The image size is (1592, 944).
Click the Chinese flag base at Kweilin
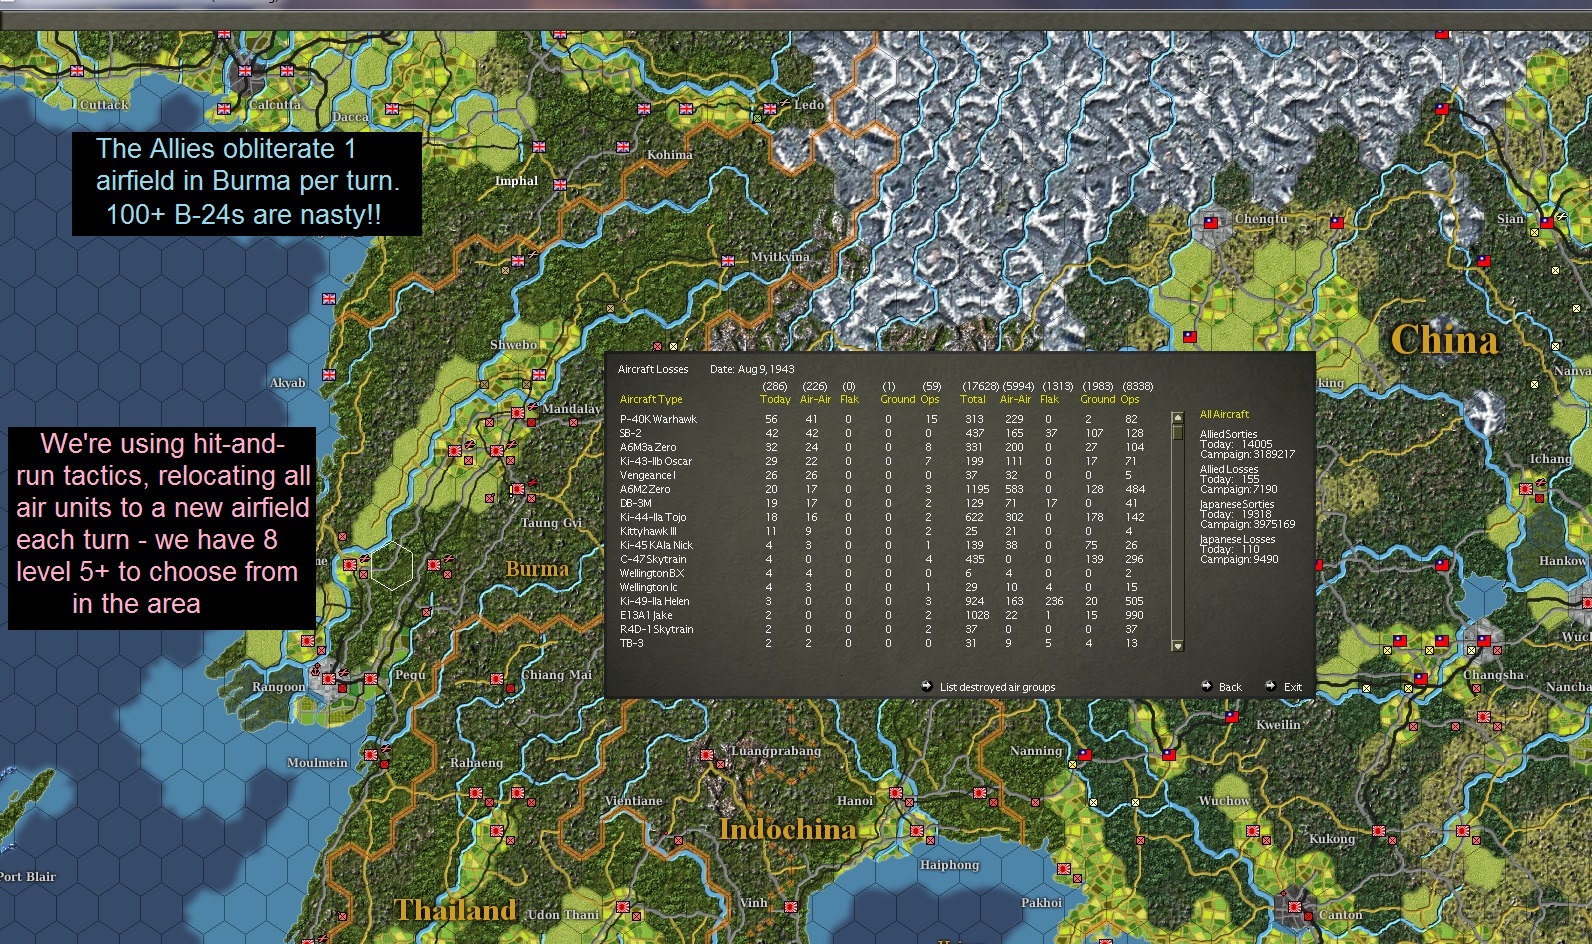[1232, 717]
